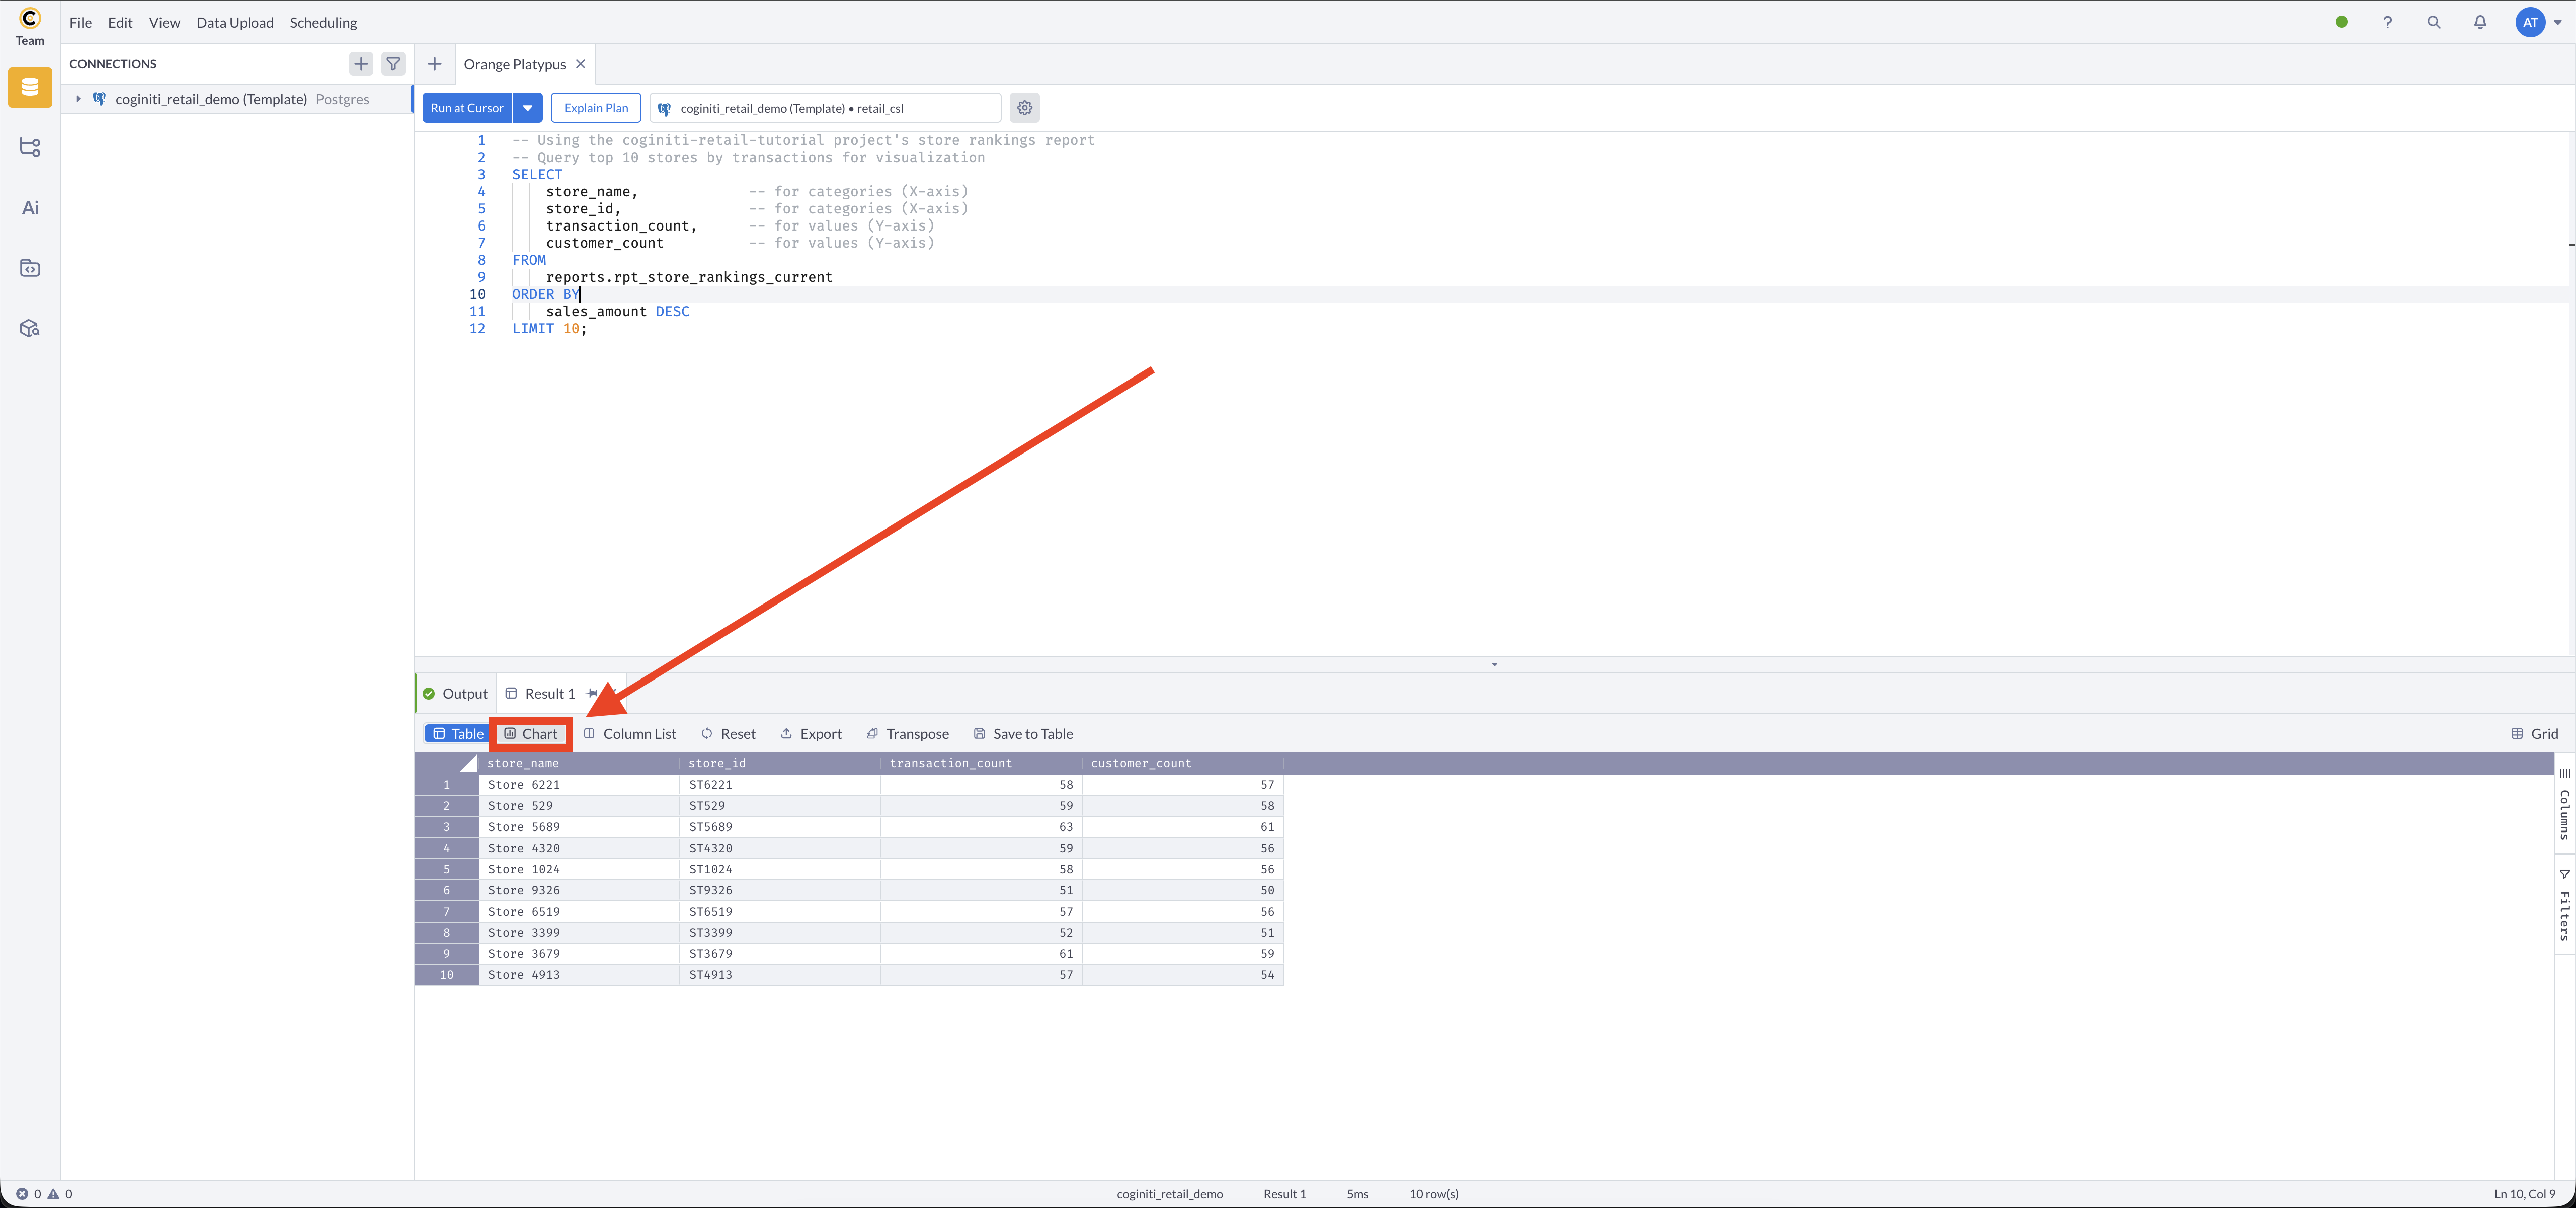2576x1208 pixels.
Task: Open the data flow sidebar icon
Action: coord(30,147)
